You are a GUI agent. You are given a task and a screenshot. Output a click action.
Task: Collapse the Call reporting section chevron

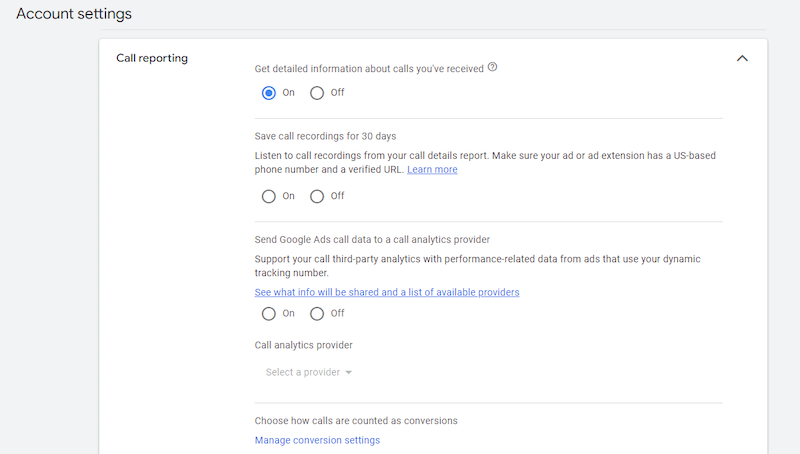(742, 59)
